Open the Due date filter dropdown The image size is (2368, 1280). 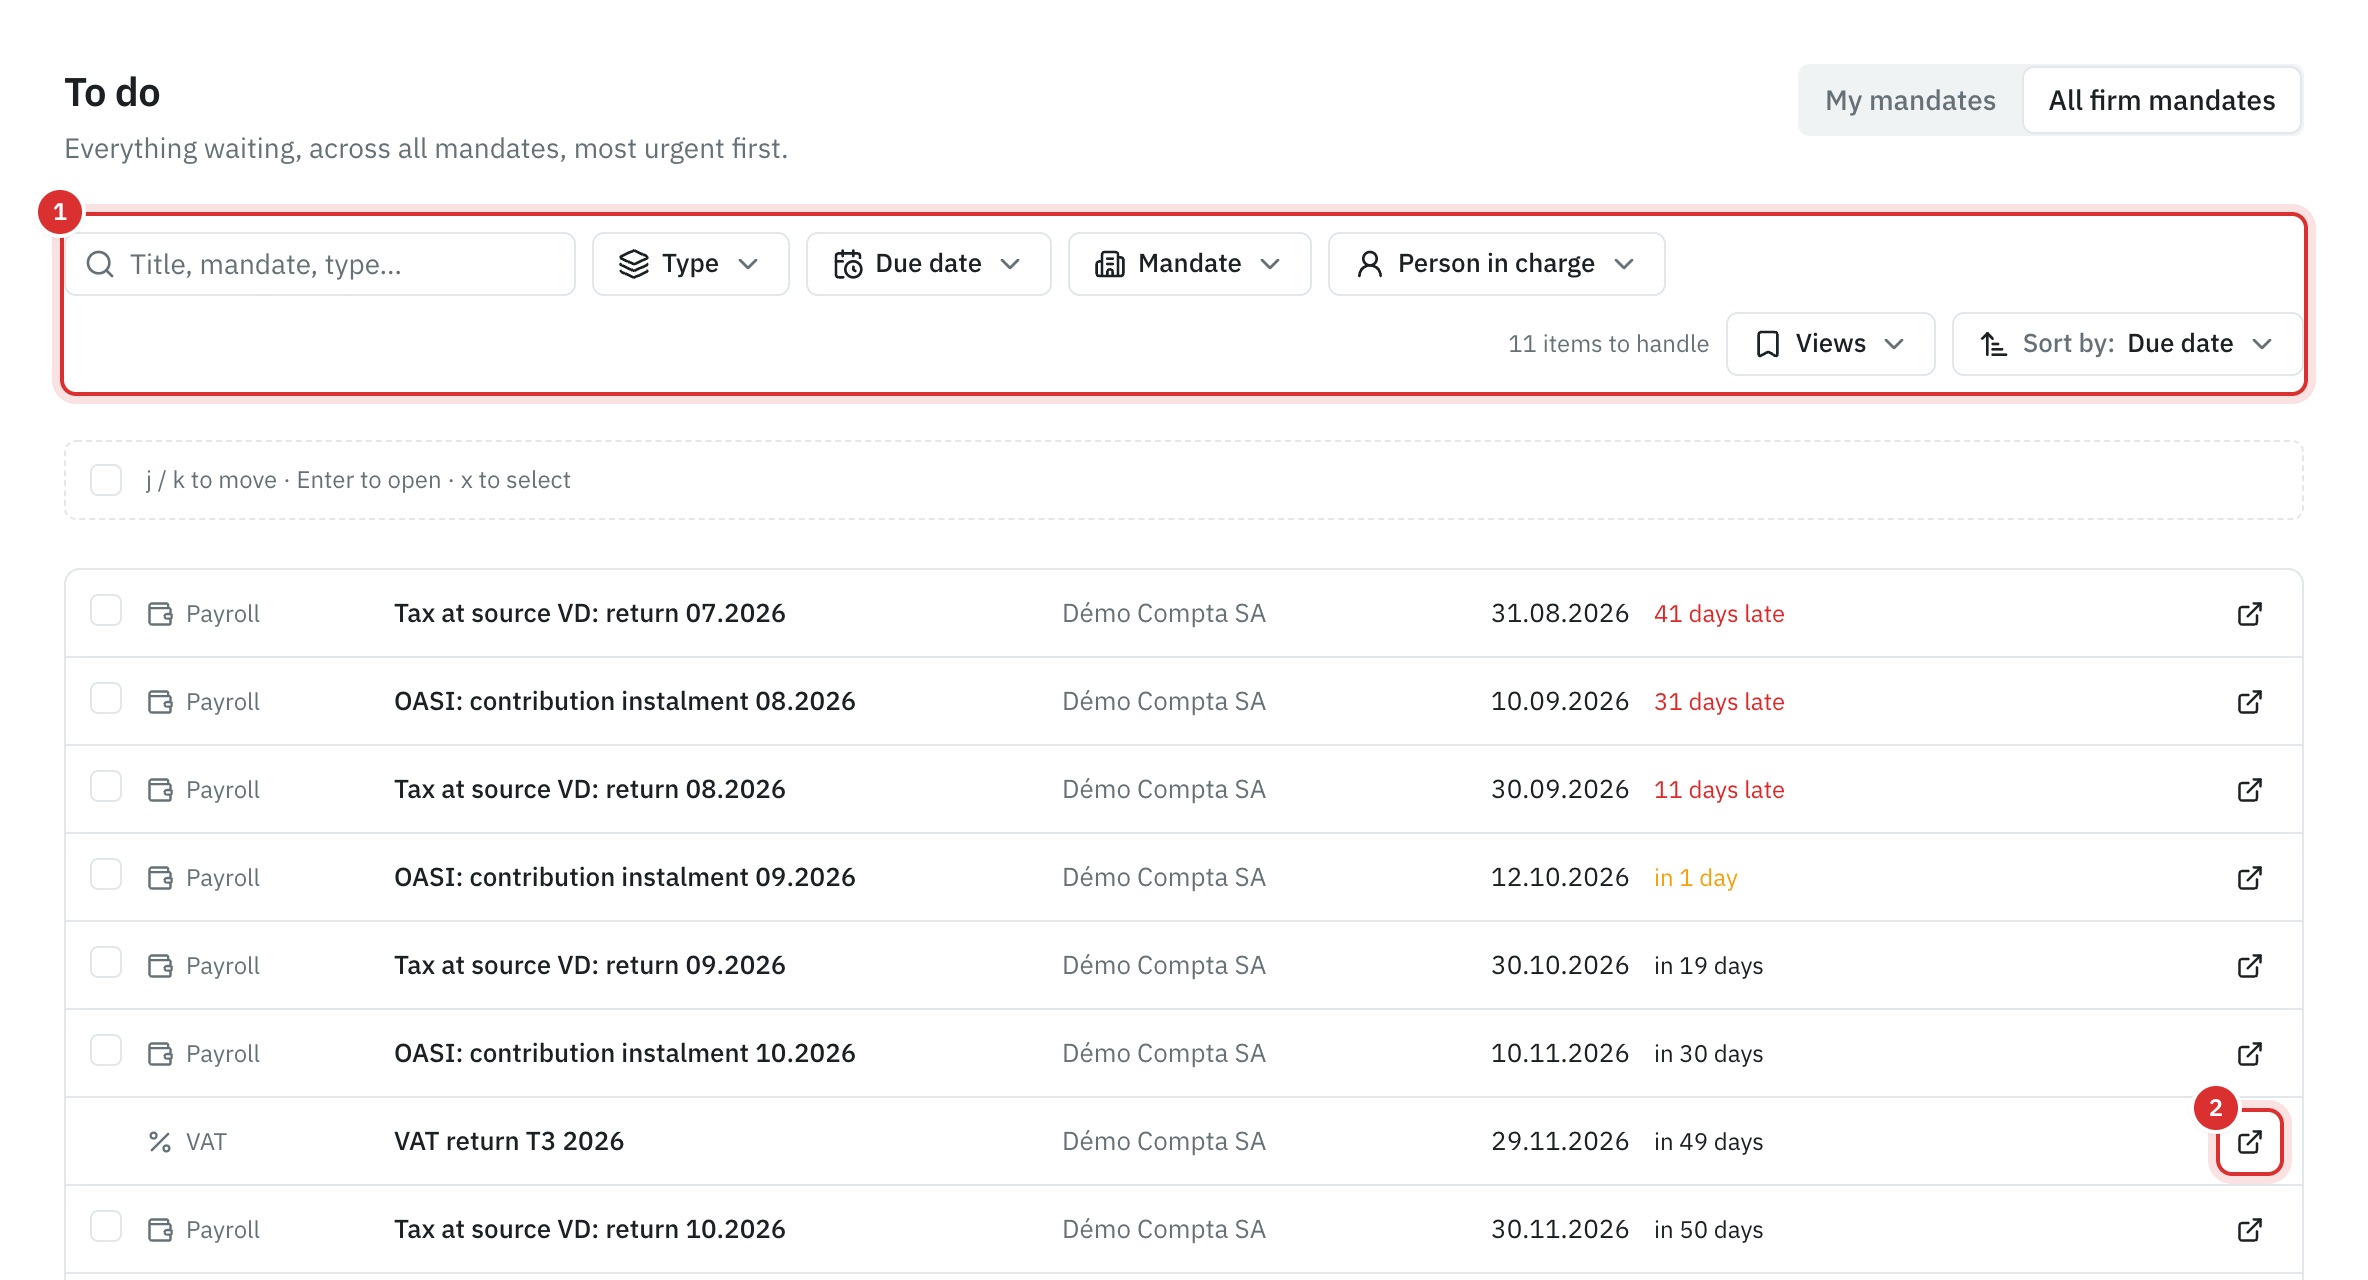[x=928, y=264]
